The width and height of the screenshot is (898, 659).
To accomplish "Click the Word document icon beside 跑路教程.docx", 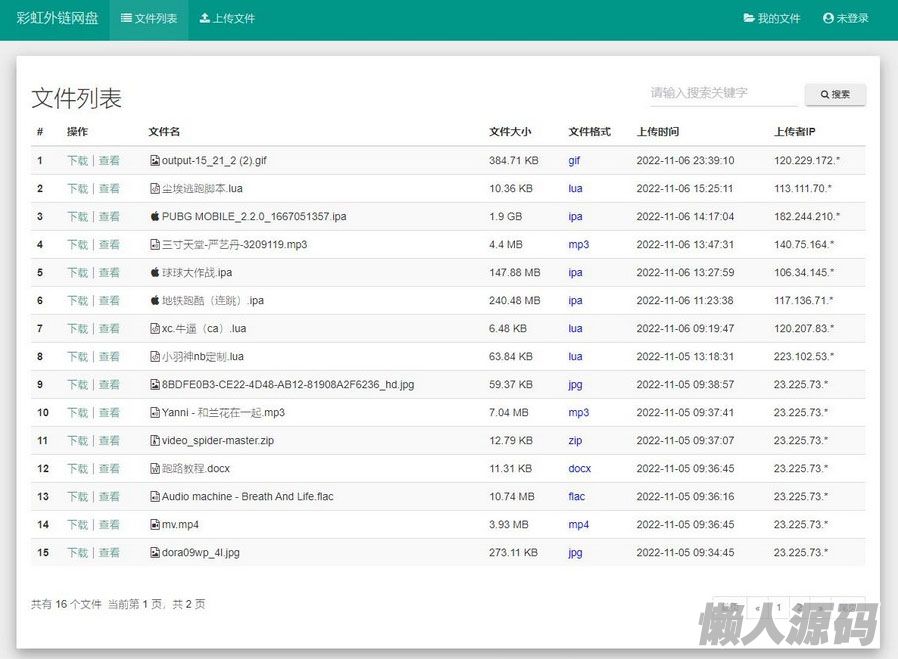I will point(154,469).
